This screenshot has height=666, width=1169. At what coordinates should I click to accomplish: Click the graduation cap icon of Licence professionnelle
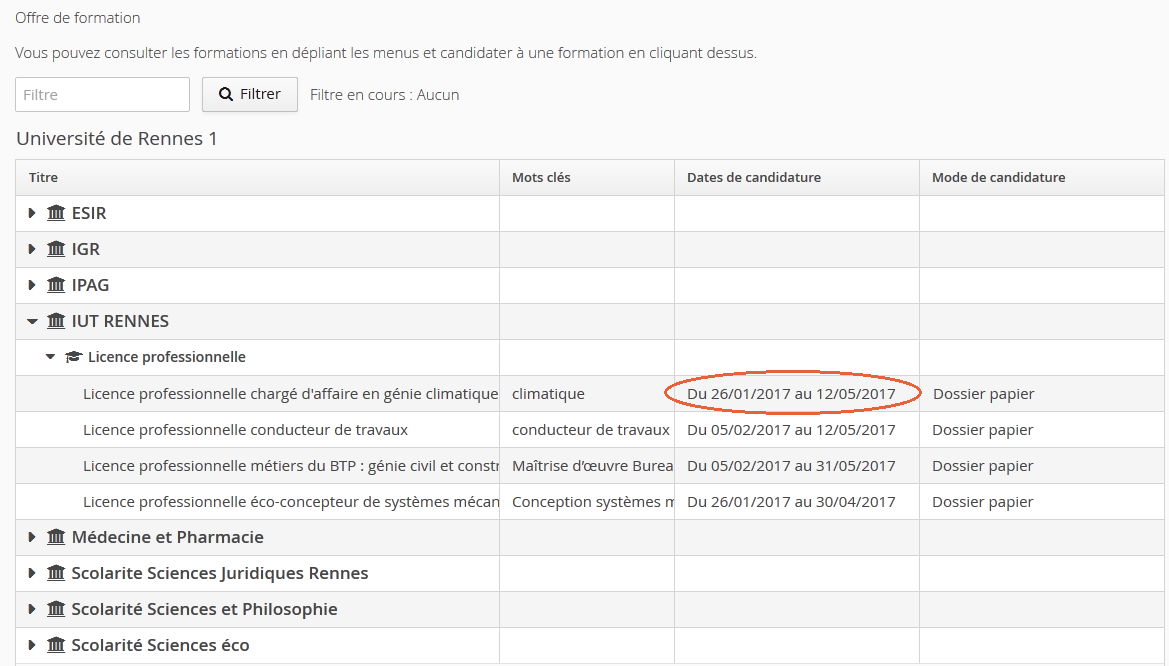point(73,357)
